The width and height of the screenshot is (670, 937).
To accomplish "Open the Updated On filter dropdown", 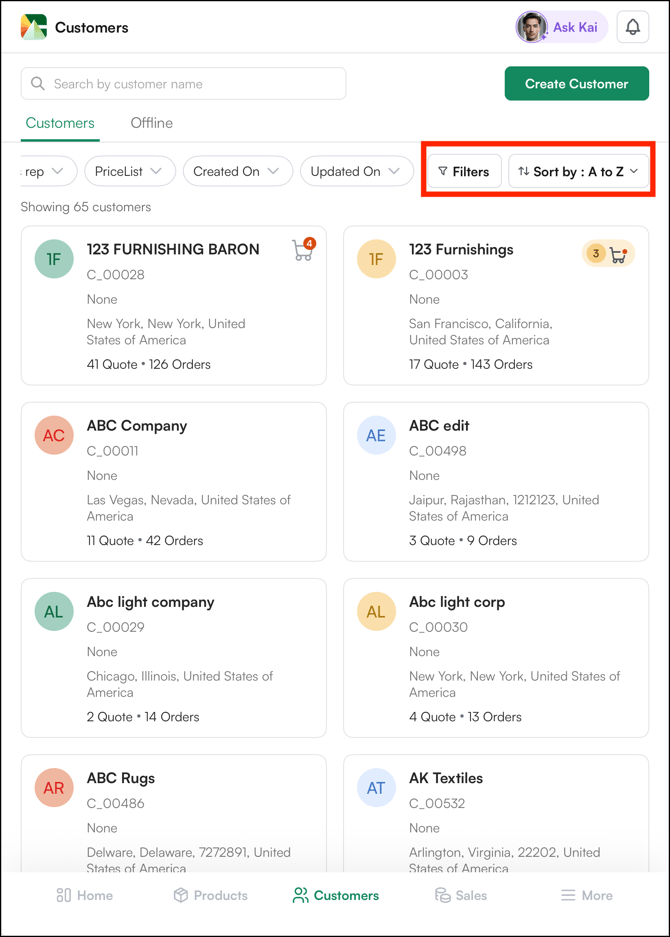I will 356,171.
